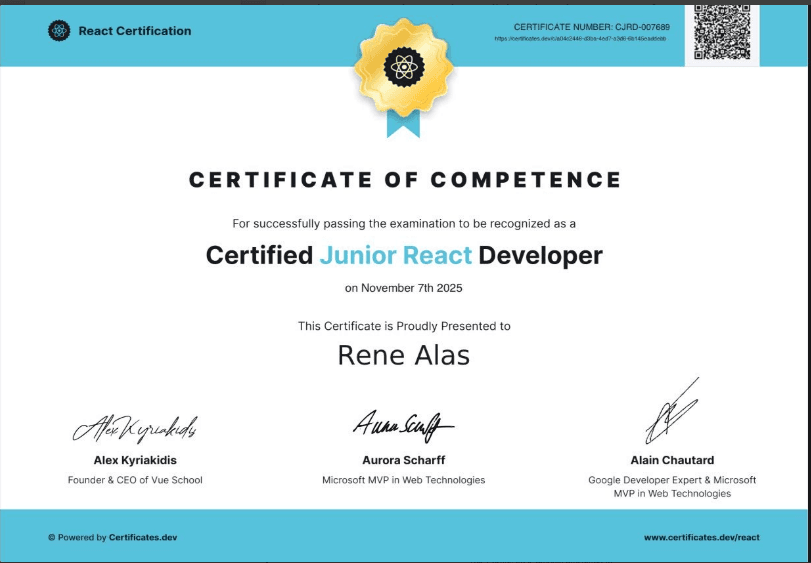811x563 pixels.
Task: Click the blue 'Junior React' words
Action: click(396, 255)
